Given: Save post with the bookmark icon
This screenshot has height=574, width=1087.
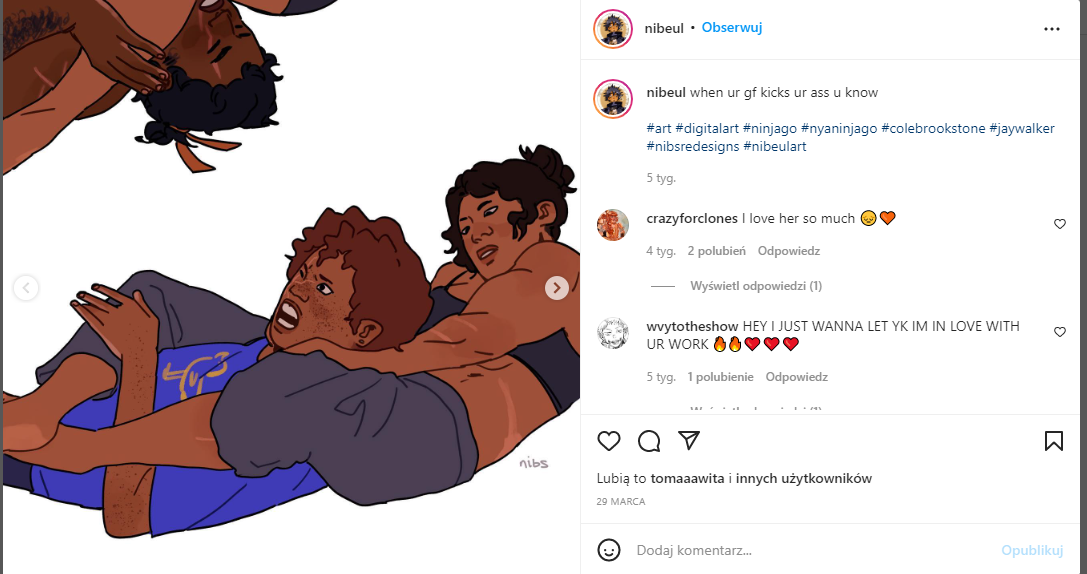Looking at the screenshot, I should (x=1054, y=441).
